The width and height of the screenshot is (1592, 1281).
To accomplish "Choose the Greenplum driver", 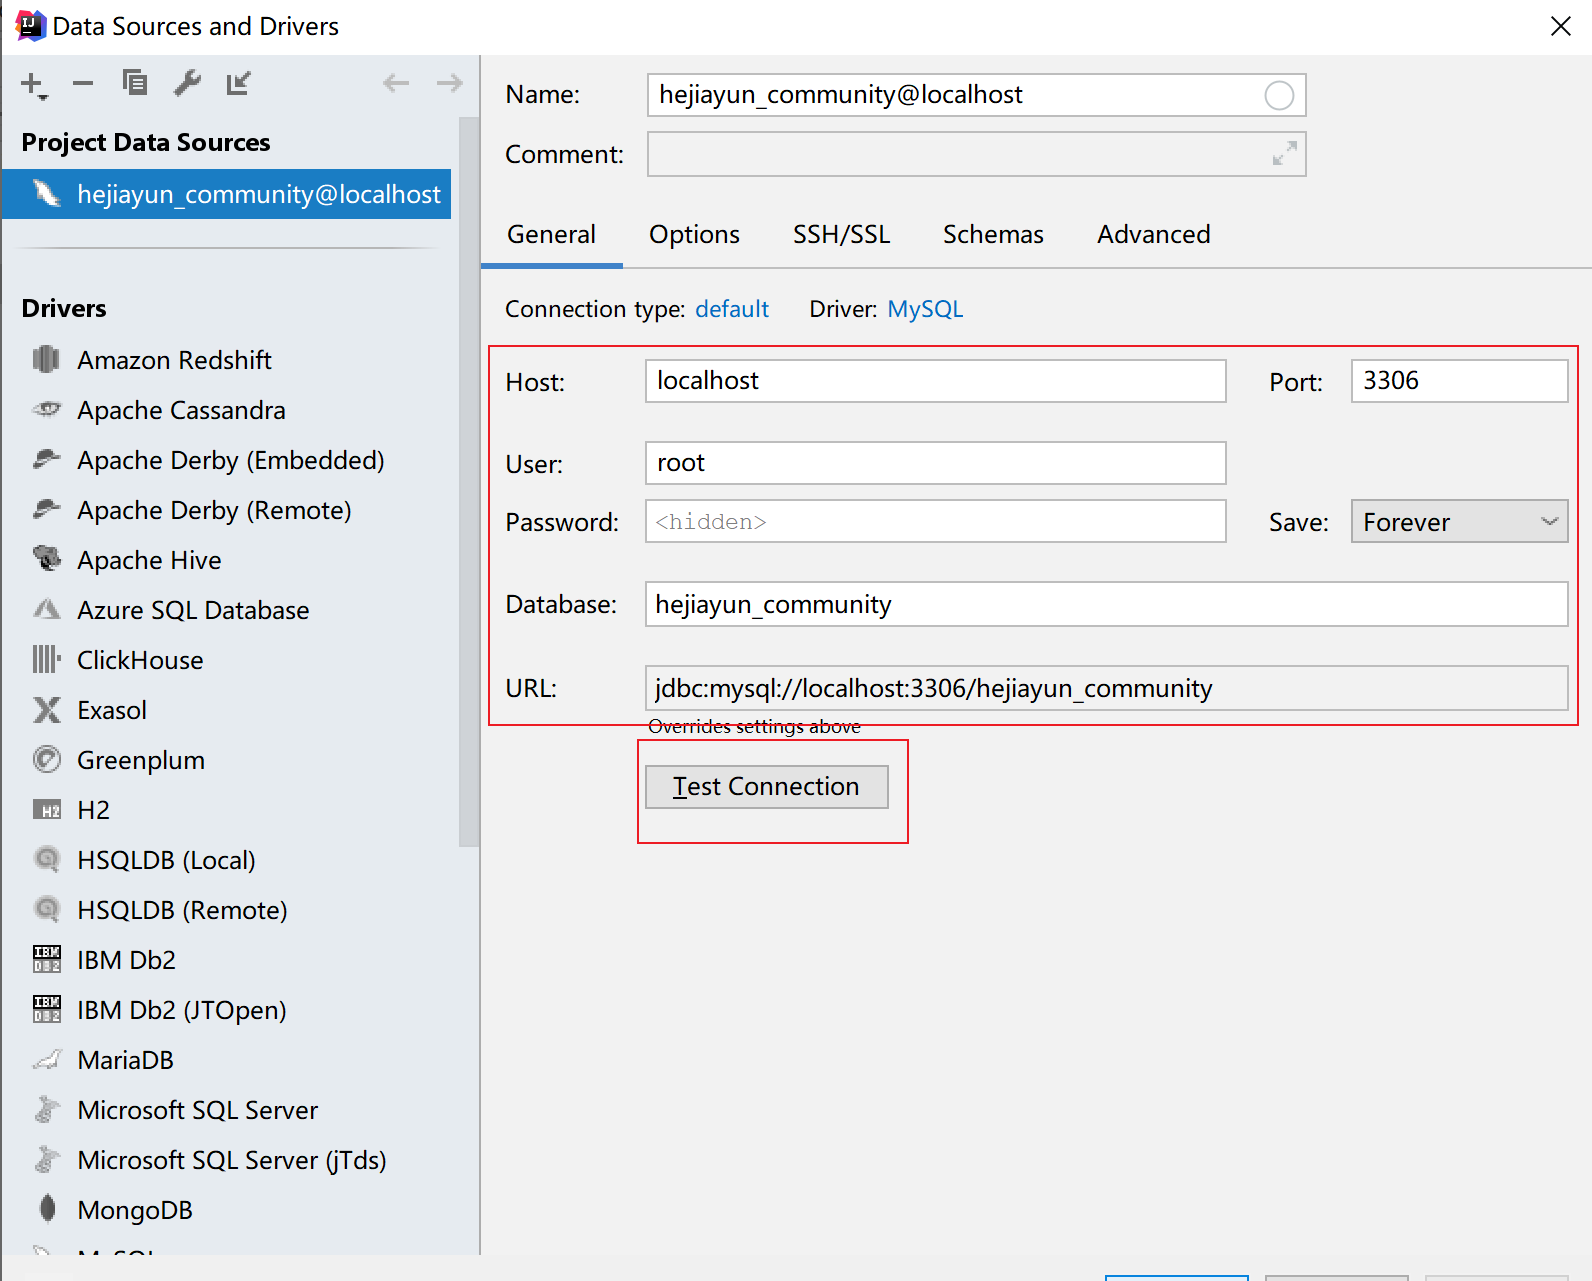I will coord(141,760).
